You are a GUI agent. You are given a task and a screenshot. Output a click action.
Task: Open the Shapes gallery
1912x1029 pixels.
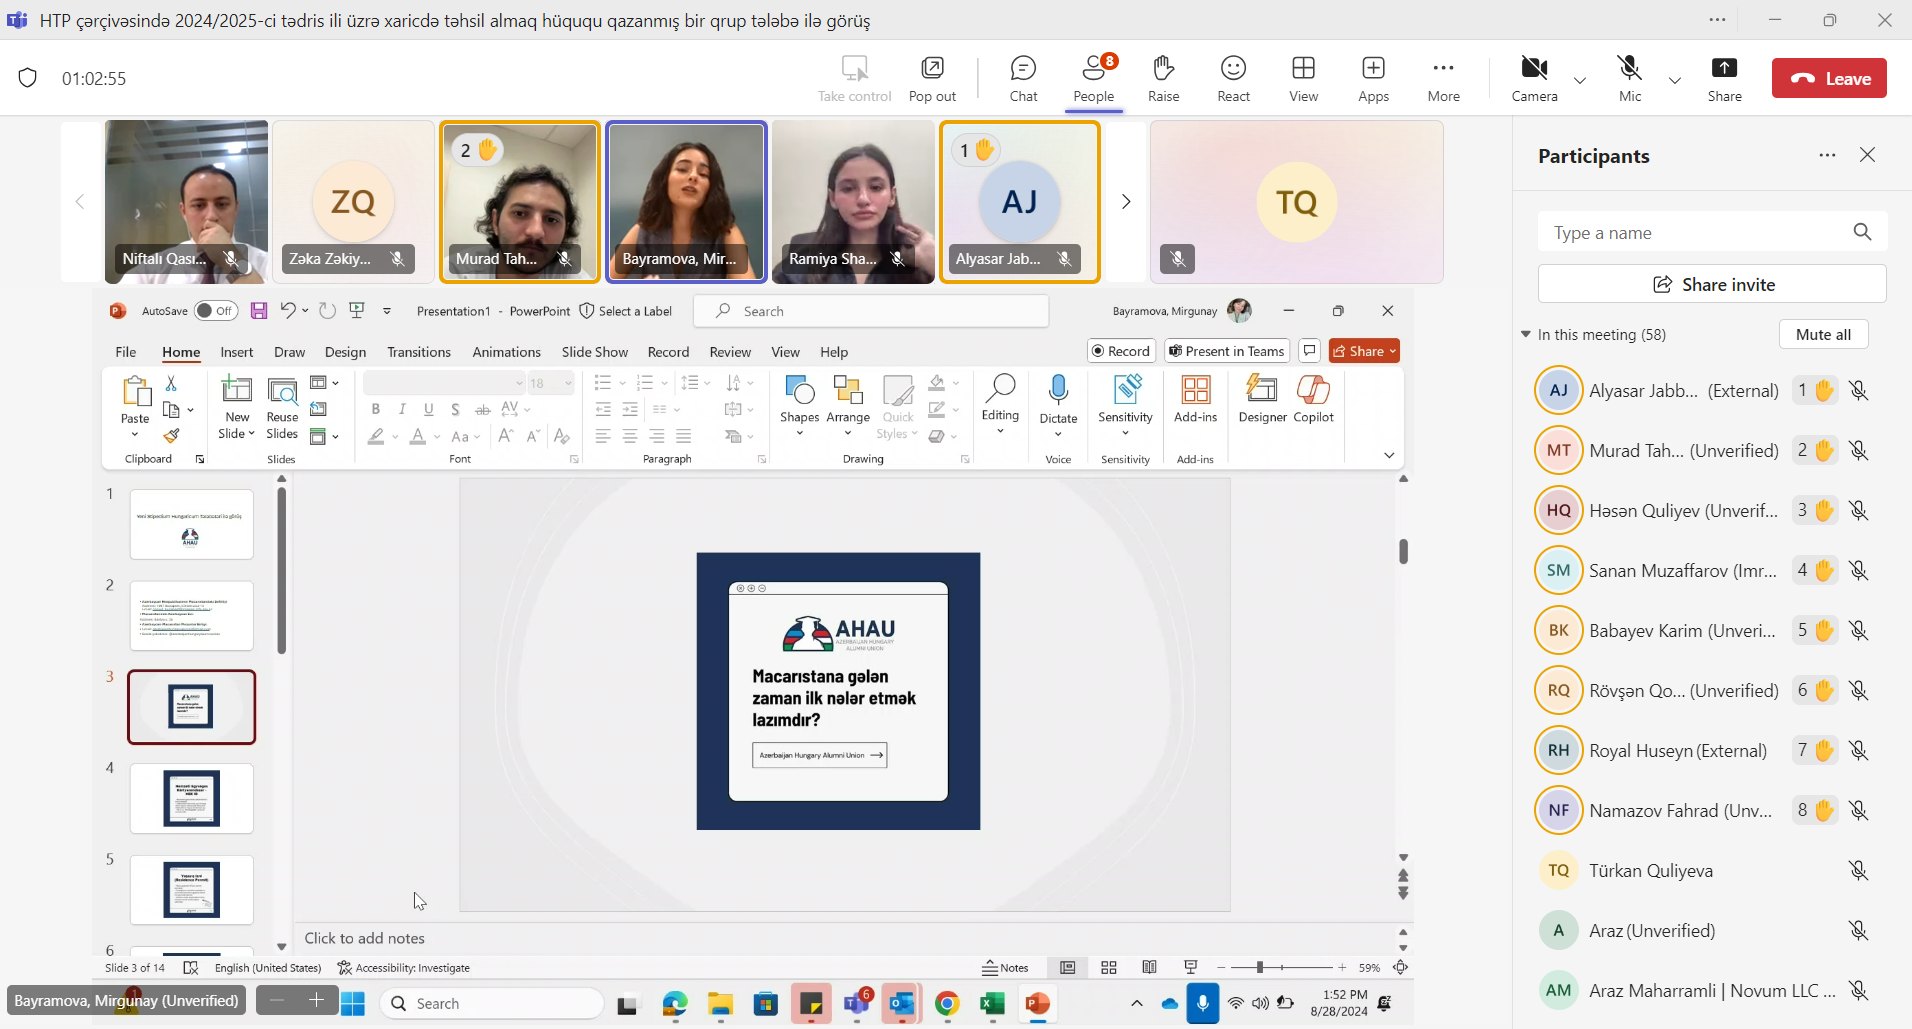[x=799, y=406]
